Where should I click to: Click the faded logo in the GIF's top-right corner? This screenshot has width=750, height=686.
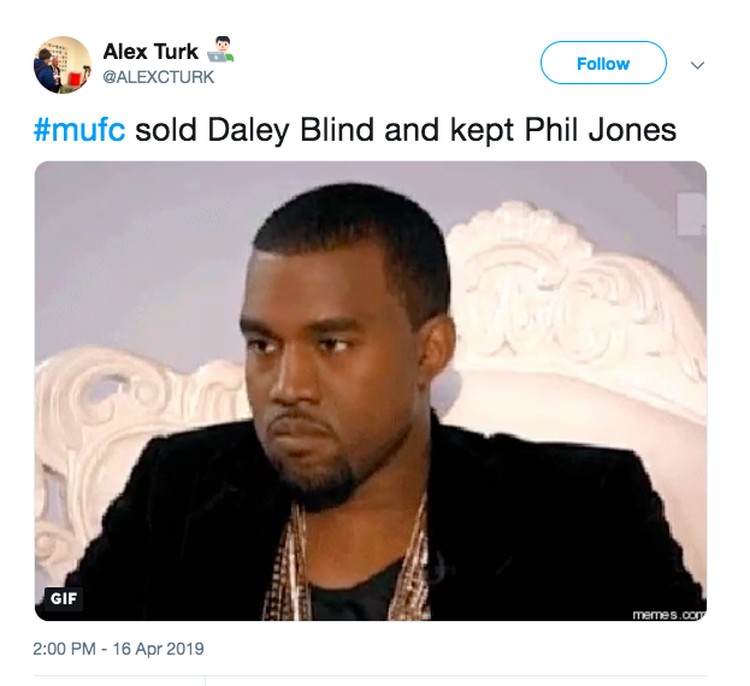(691, 214)
